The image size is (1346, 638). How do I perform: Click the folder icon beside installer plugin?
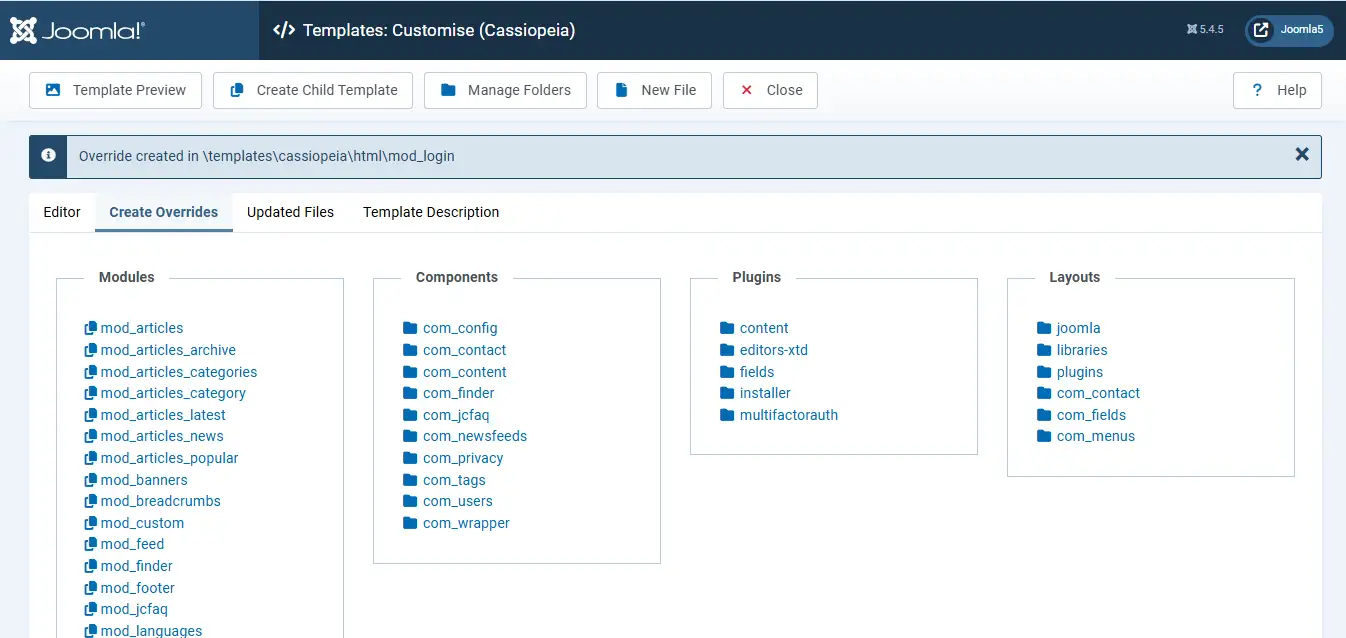[x=727, y=393]
